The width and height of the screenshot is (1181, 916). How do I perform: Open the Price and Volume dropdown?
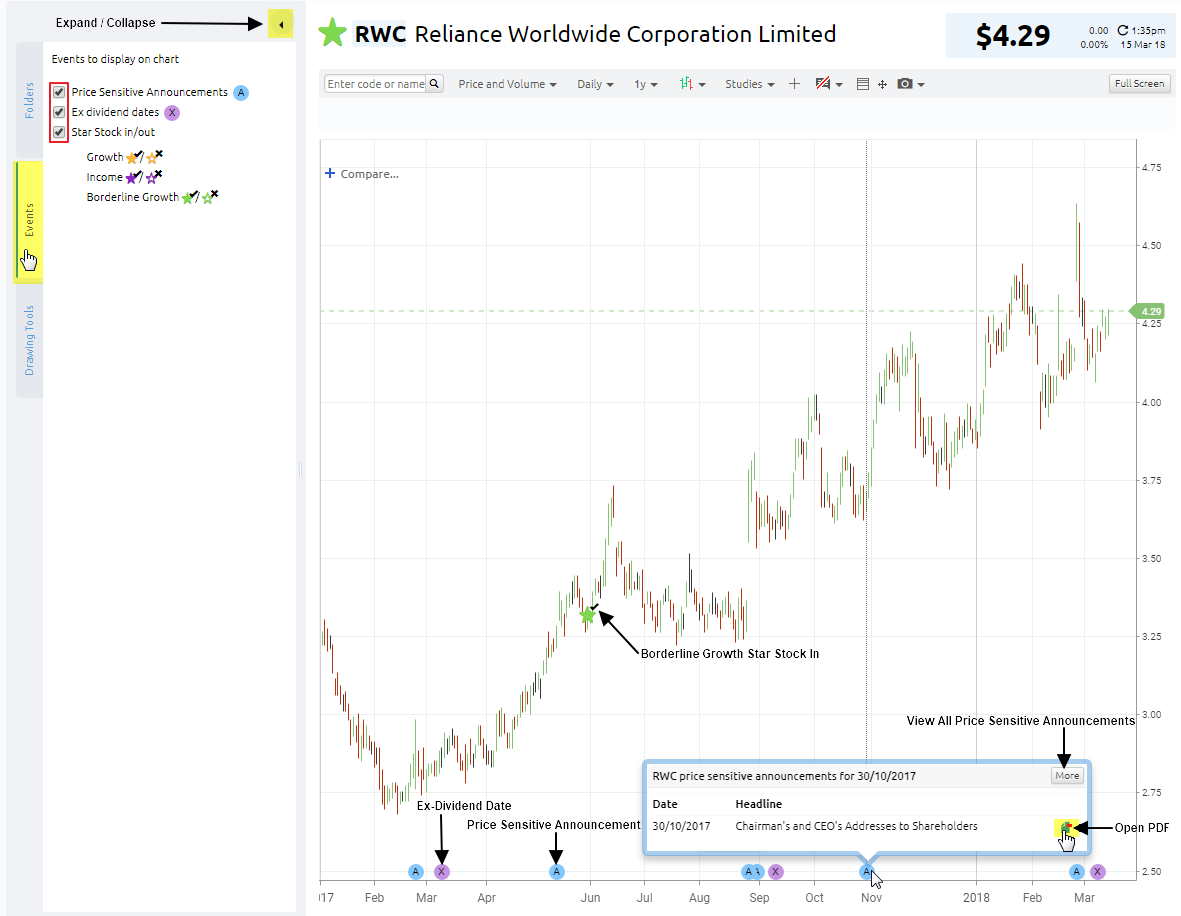[507, 84]
